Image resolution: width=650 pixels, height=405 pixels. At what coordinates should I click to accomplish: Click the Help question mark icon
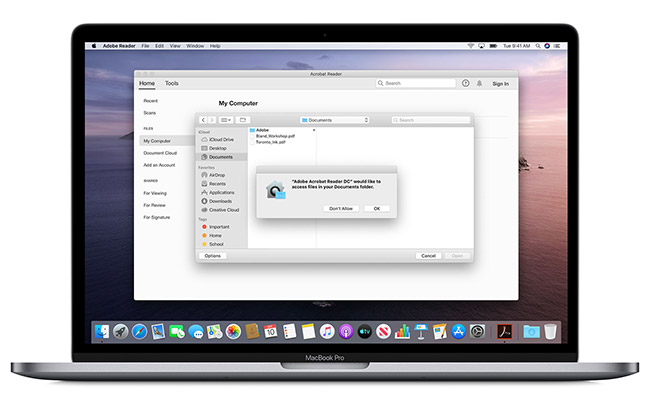click(465, 84)
